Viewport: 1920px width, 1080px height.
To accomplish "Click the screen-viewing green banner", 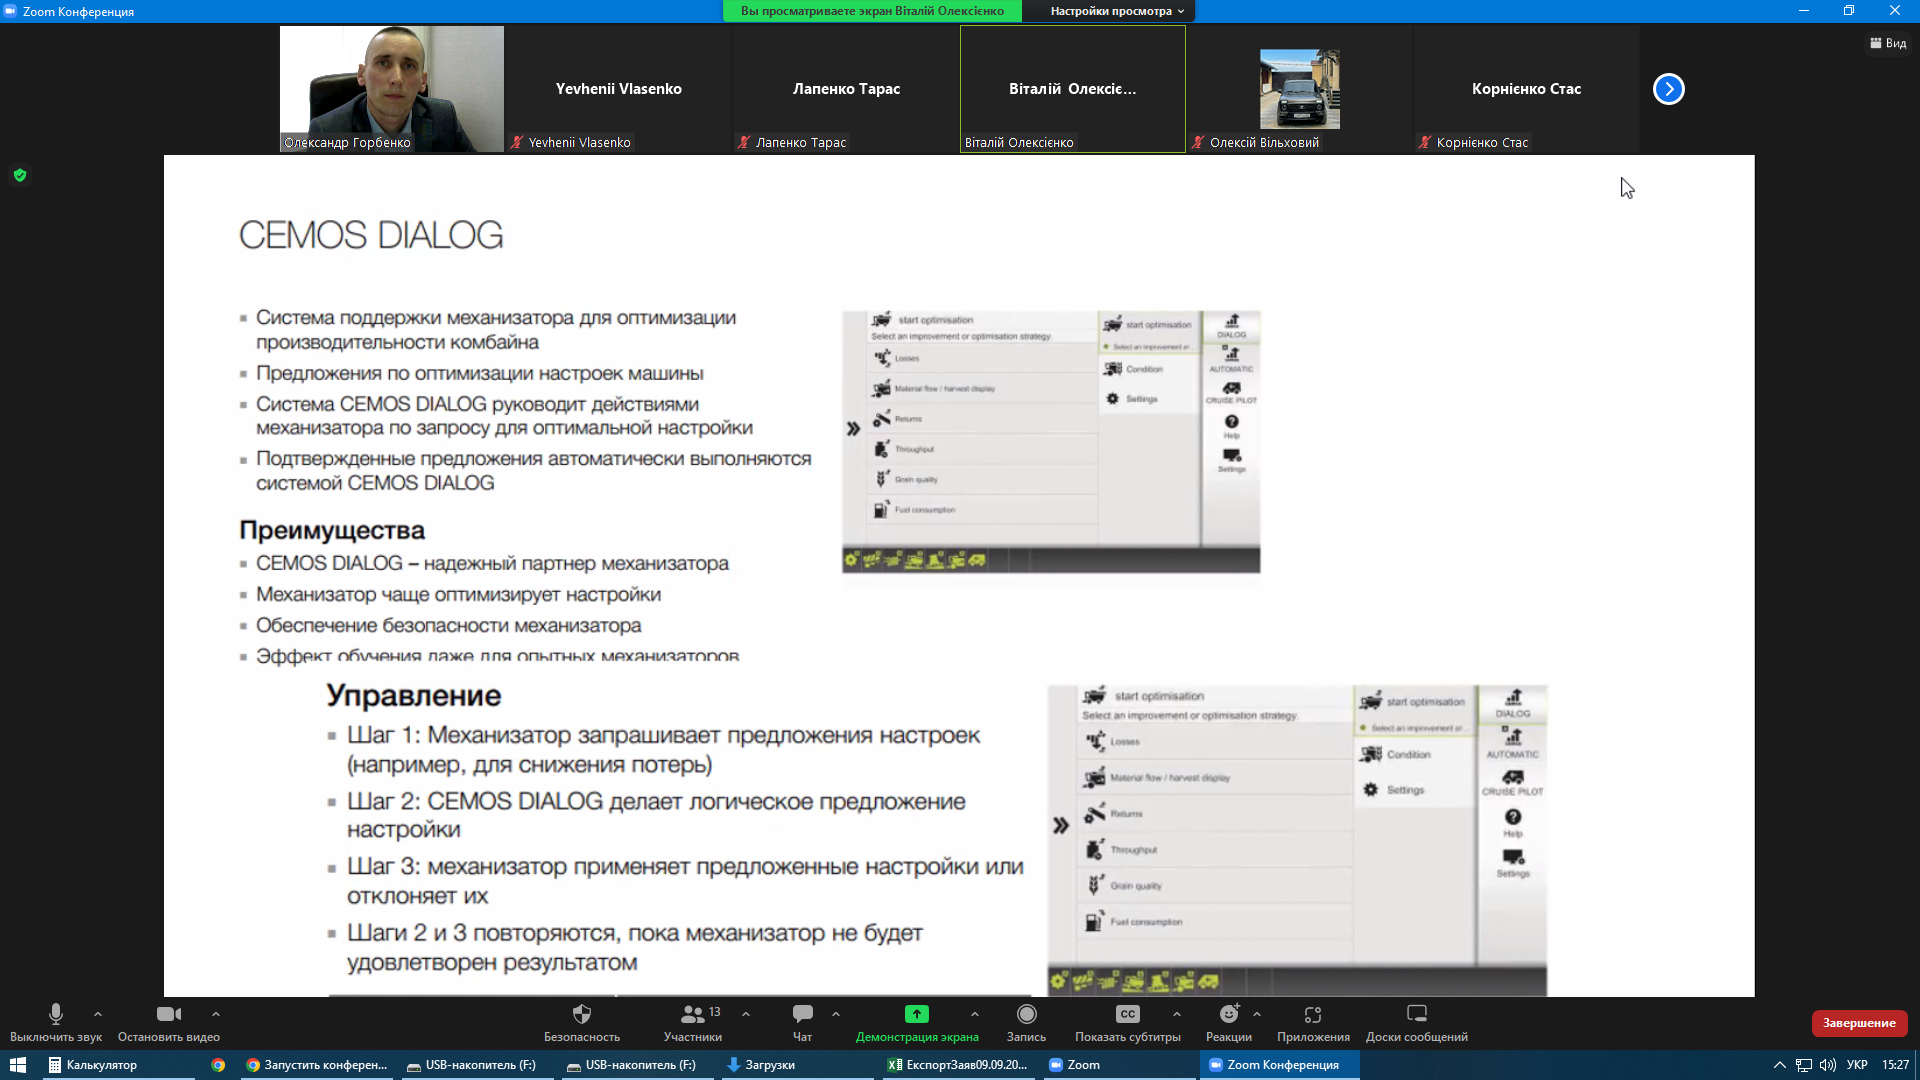I will click(x=872, y=11).
